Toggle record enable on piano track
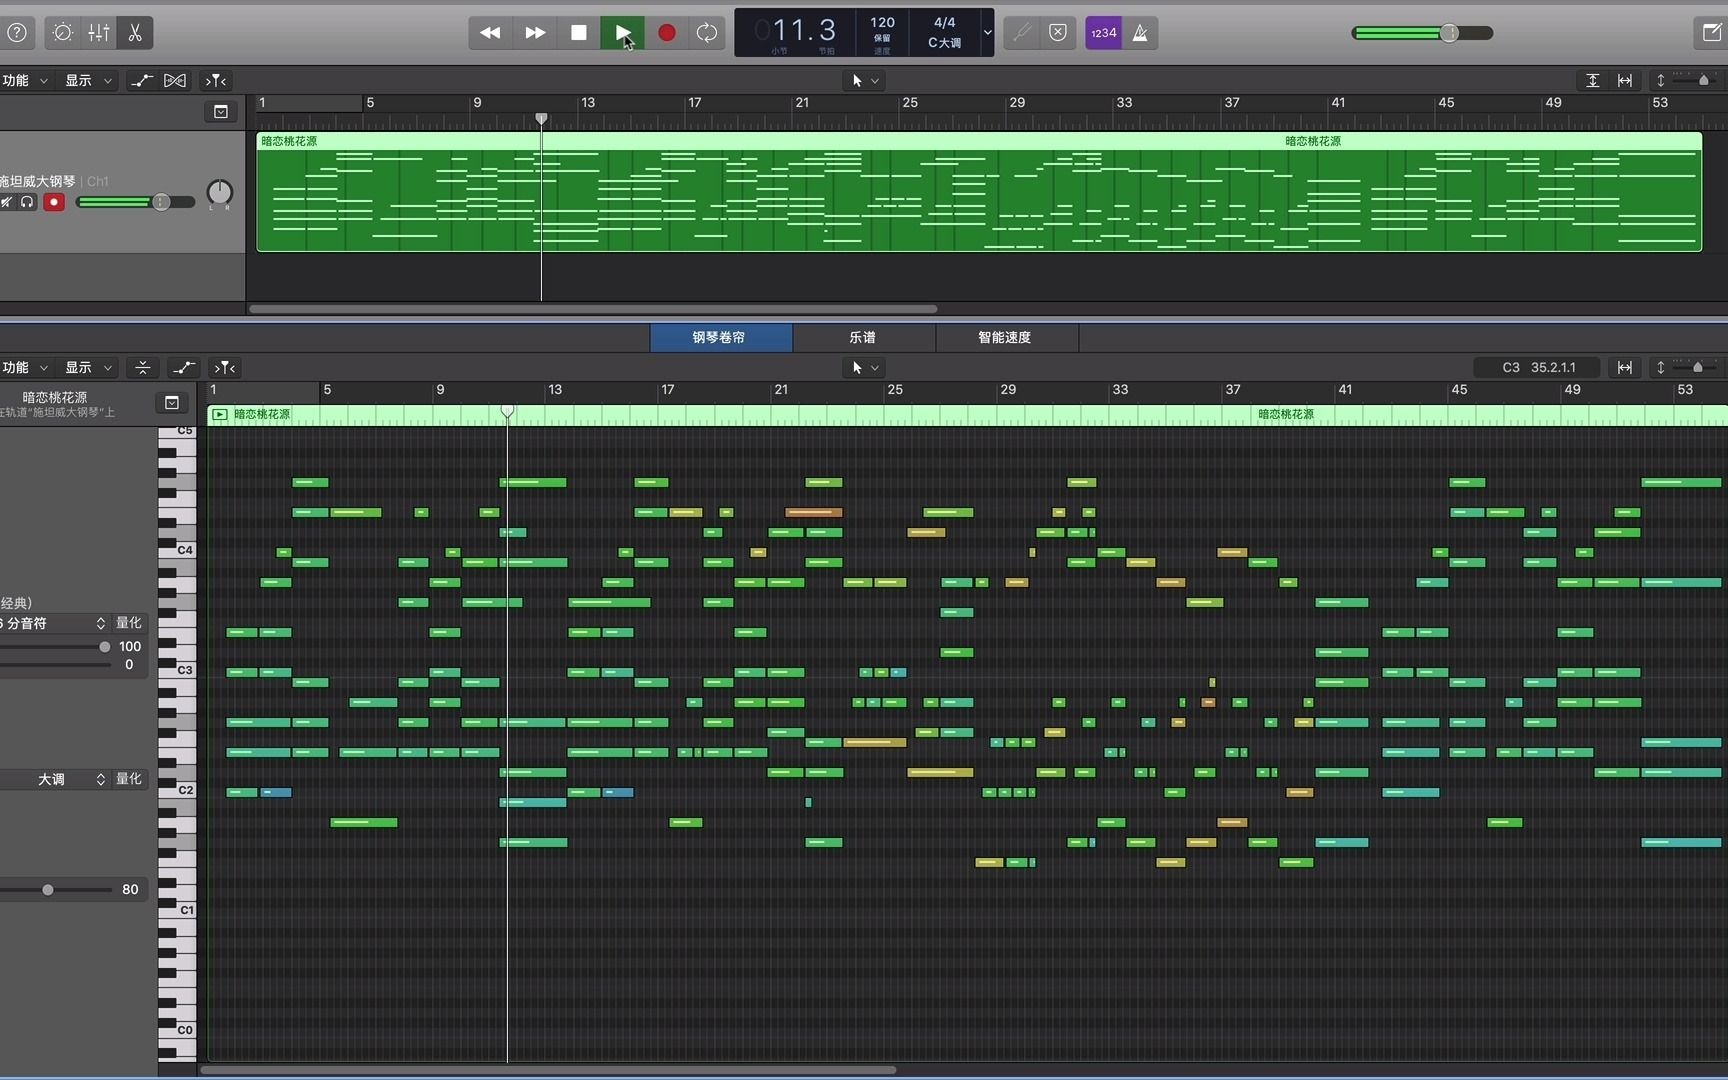 click(x=54, y=202)
